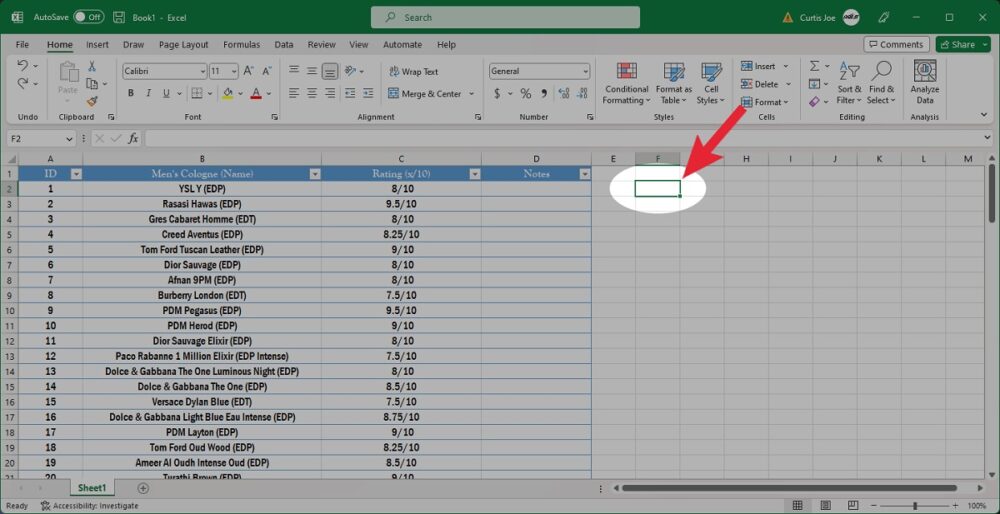Viewport: 1000px width, 514px height.
Task: Click the Format Painter brush icon
Action: click(x=92, y=101)
